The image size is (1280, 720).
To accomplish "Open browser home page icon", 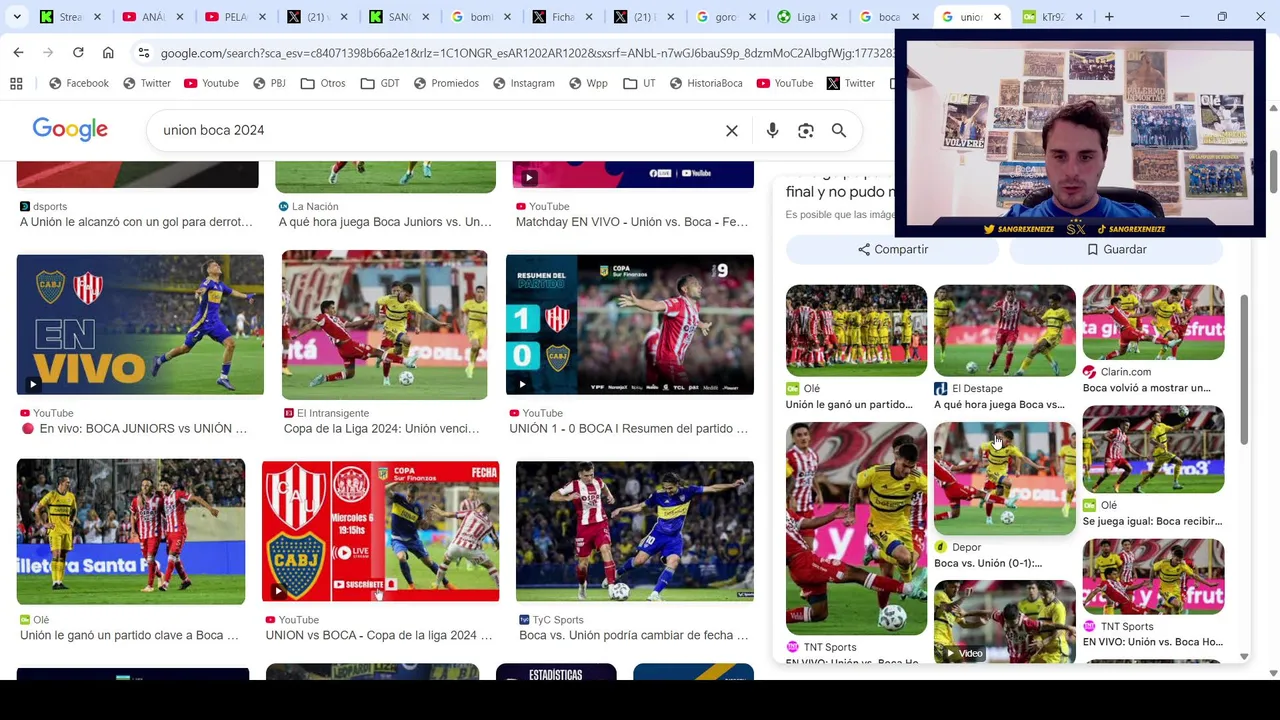I will pos(108,52).
